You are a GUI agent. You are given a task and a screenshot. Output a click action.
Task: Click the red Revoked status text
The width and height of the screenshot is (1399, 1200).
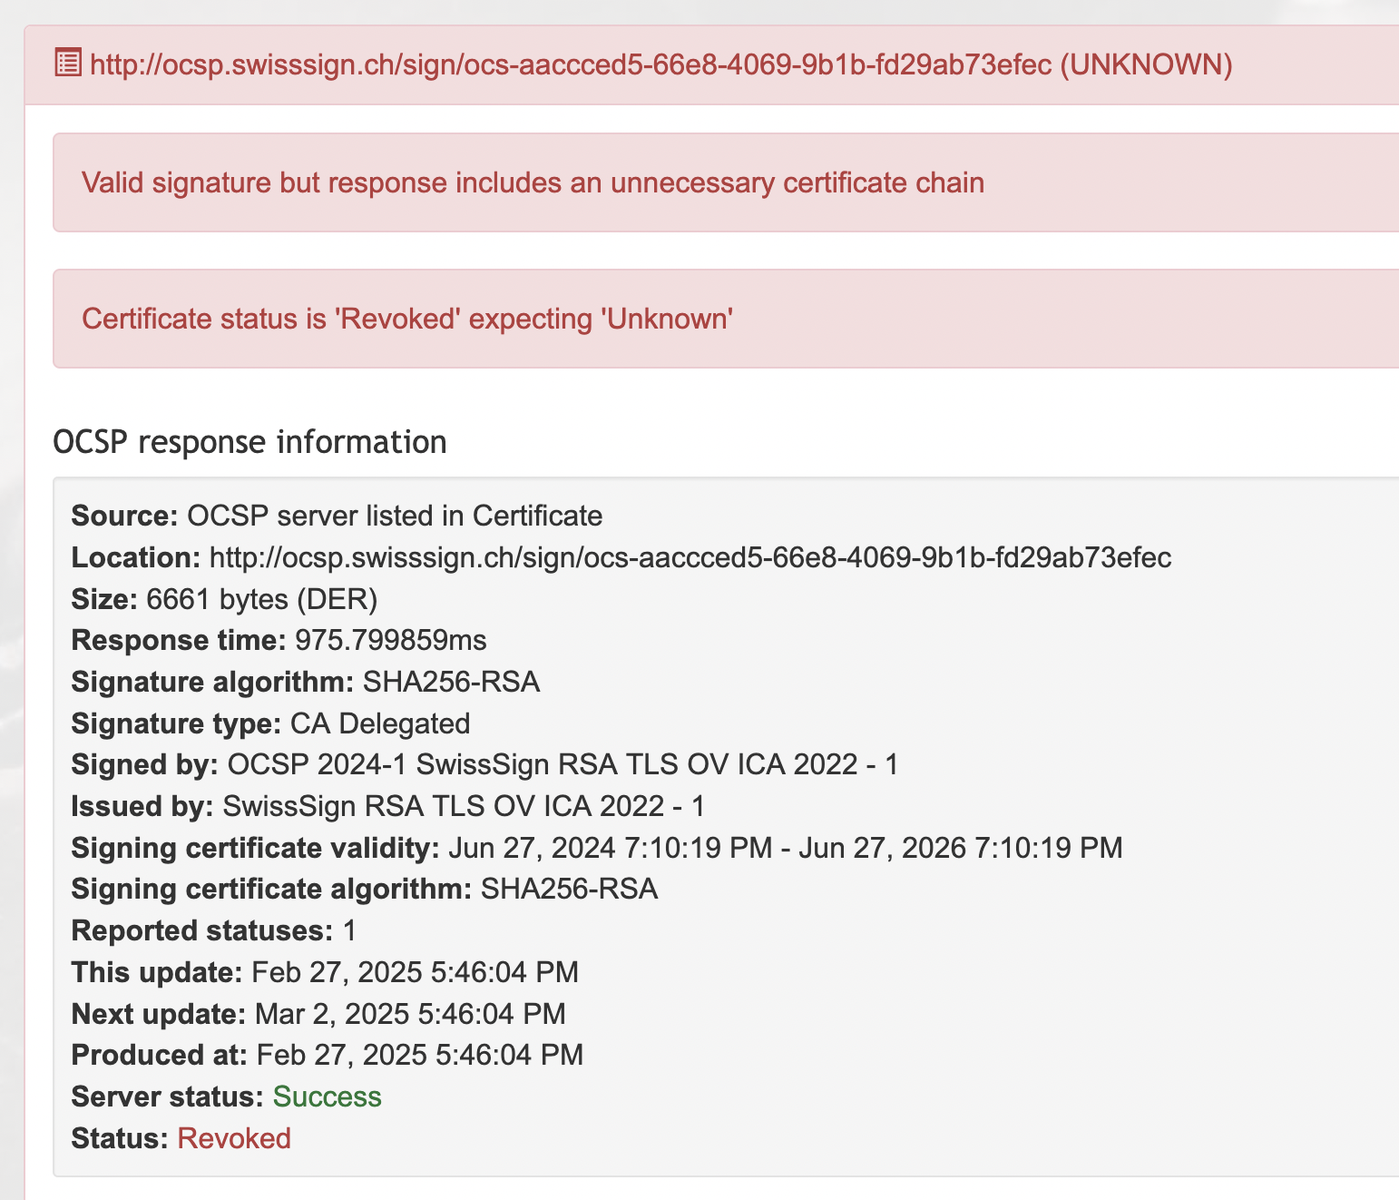[x=234, y=1138]
